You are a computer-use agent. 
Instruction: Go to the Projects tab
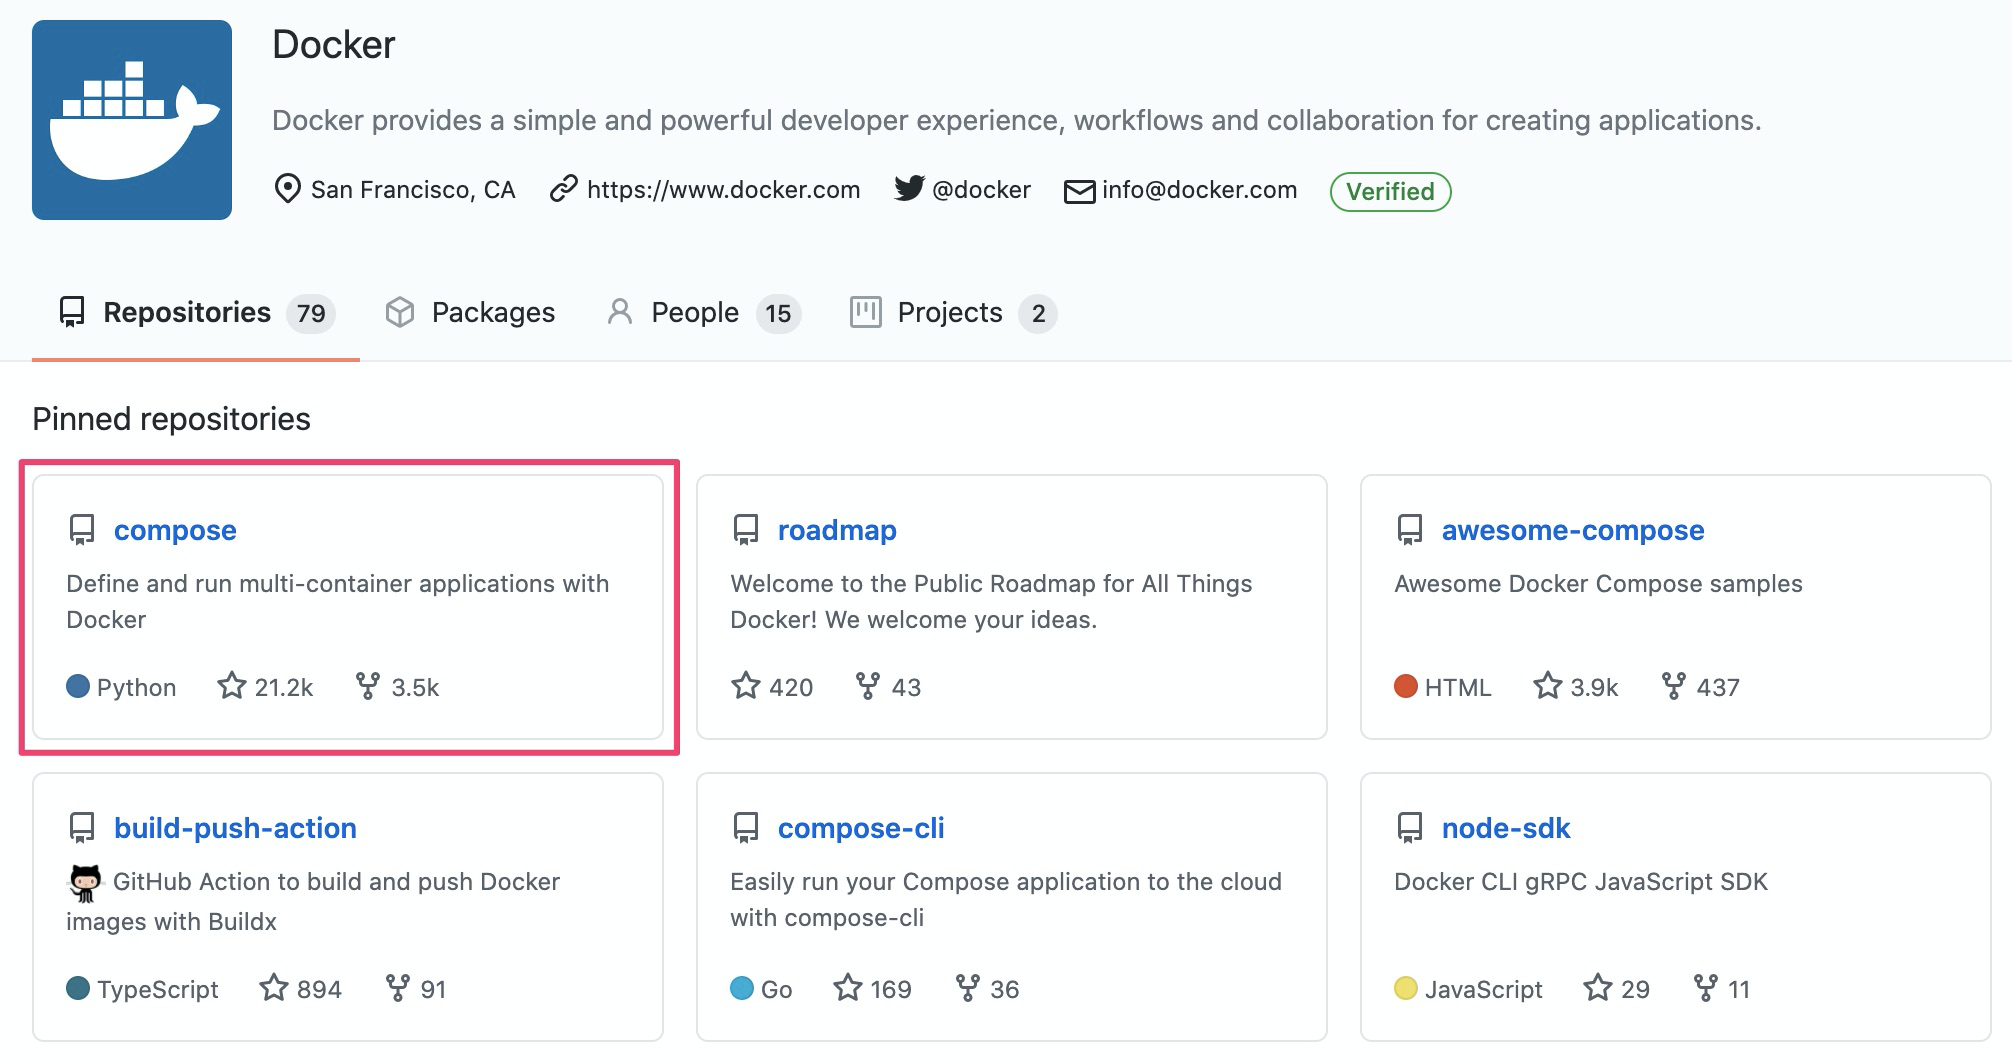952,313
